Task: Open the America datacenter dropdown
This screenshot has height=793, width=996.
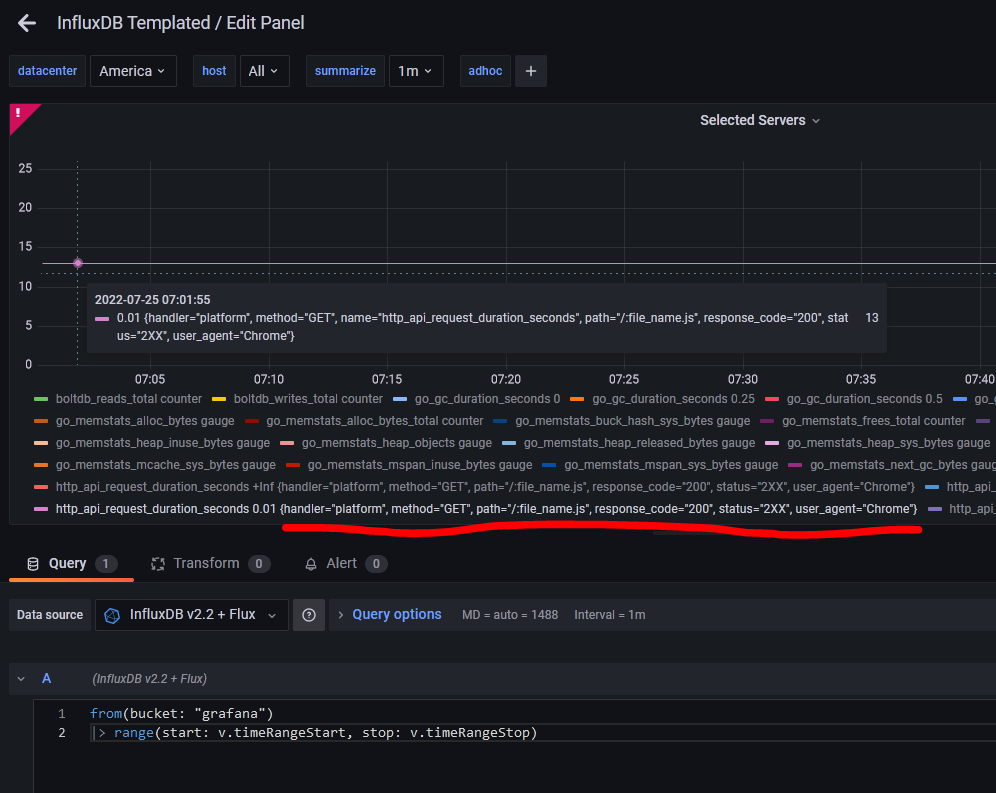Action: (x=133, y=70)
